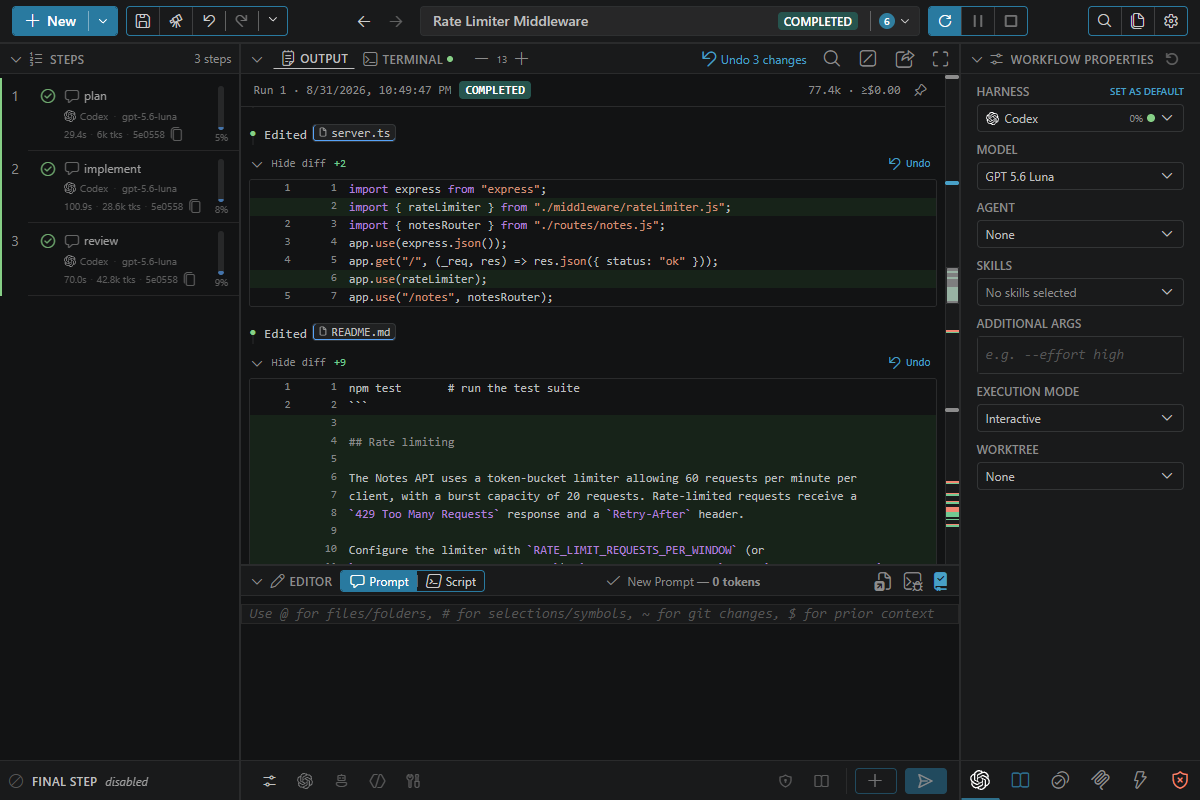The height and width of the screenshot is (800, 1200).
Task: Click the tools utensils icon in bottom bar
Action: tap(412, 781)
